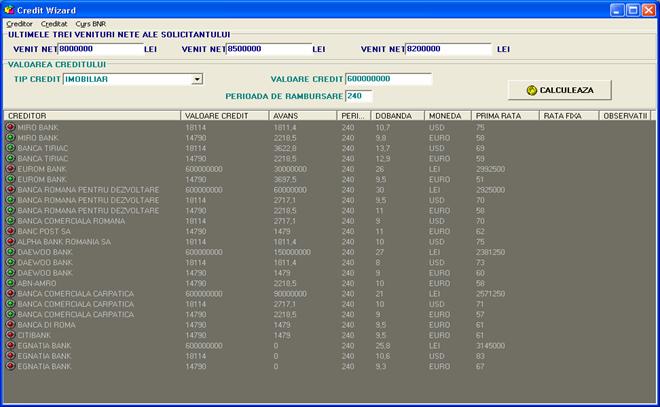Click green icon of BANCA COMERCIALA CARPATICA EURO row
Image resolution: width=660 pixels, height=407 pixels.
point(11,314)
